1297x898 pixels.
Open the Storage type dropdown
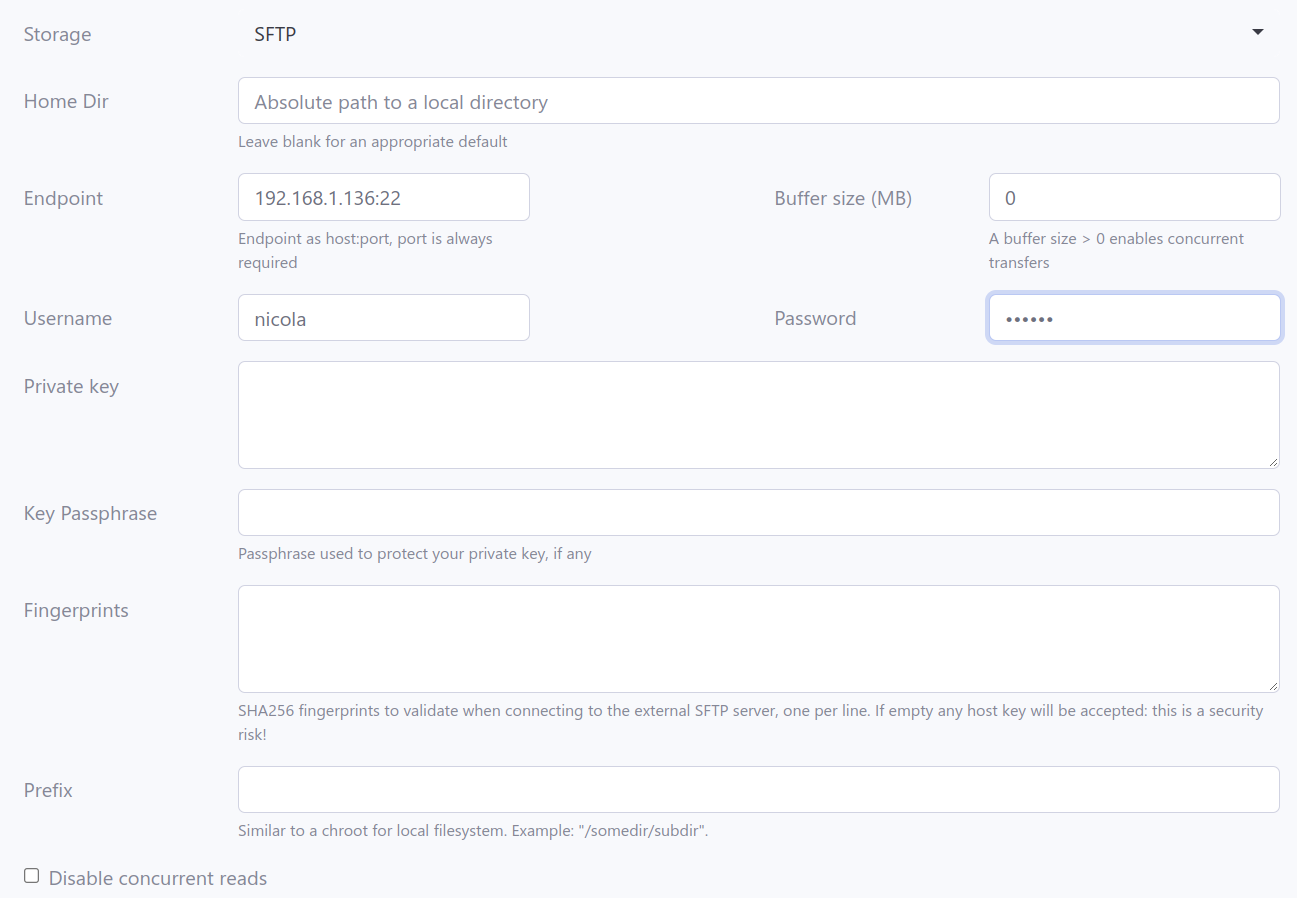(x=758, y=33)
